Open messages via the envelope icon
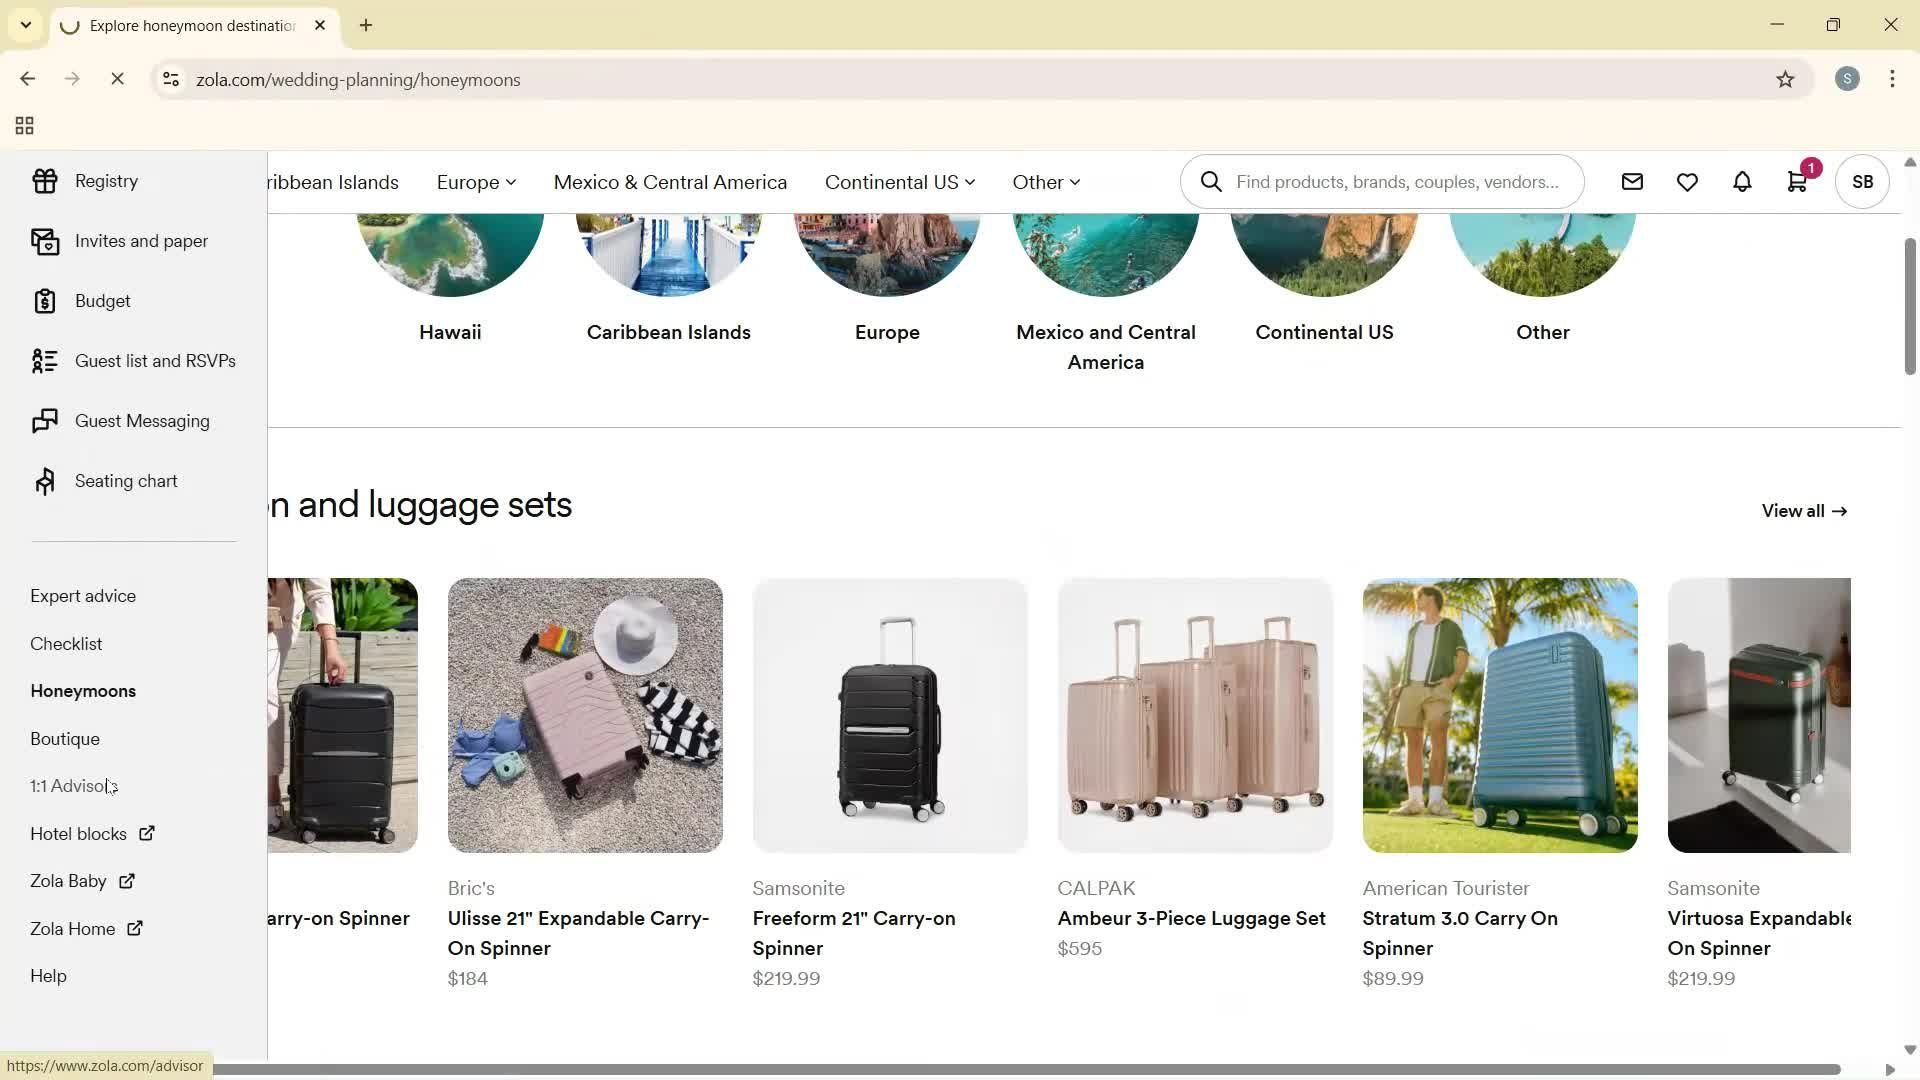The width and height of the screenshot is (1920, 1080). (x=1632, y=181)
